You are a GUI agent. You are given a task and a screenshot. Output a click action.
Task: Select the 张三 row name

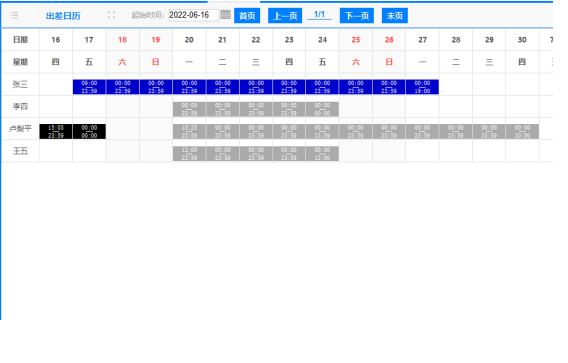point(20,84)
